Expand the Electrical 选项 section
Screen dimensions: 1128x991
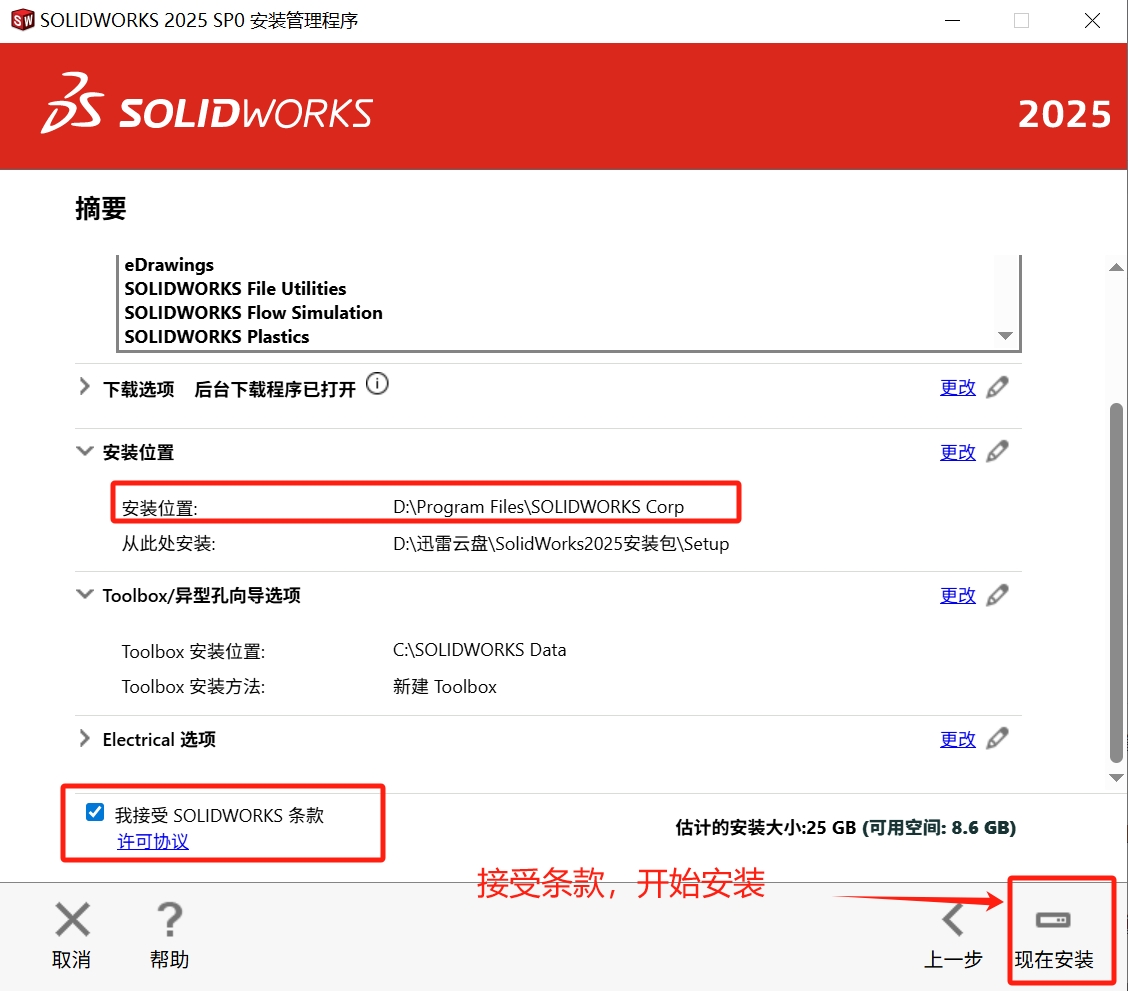[84, 739]
